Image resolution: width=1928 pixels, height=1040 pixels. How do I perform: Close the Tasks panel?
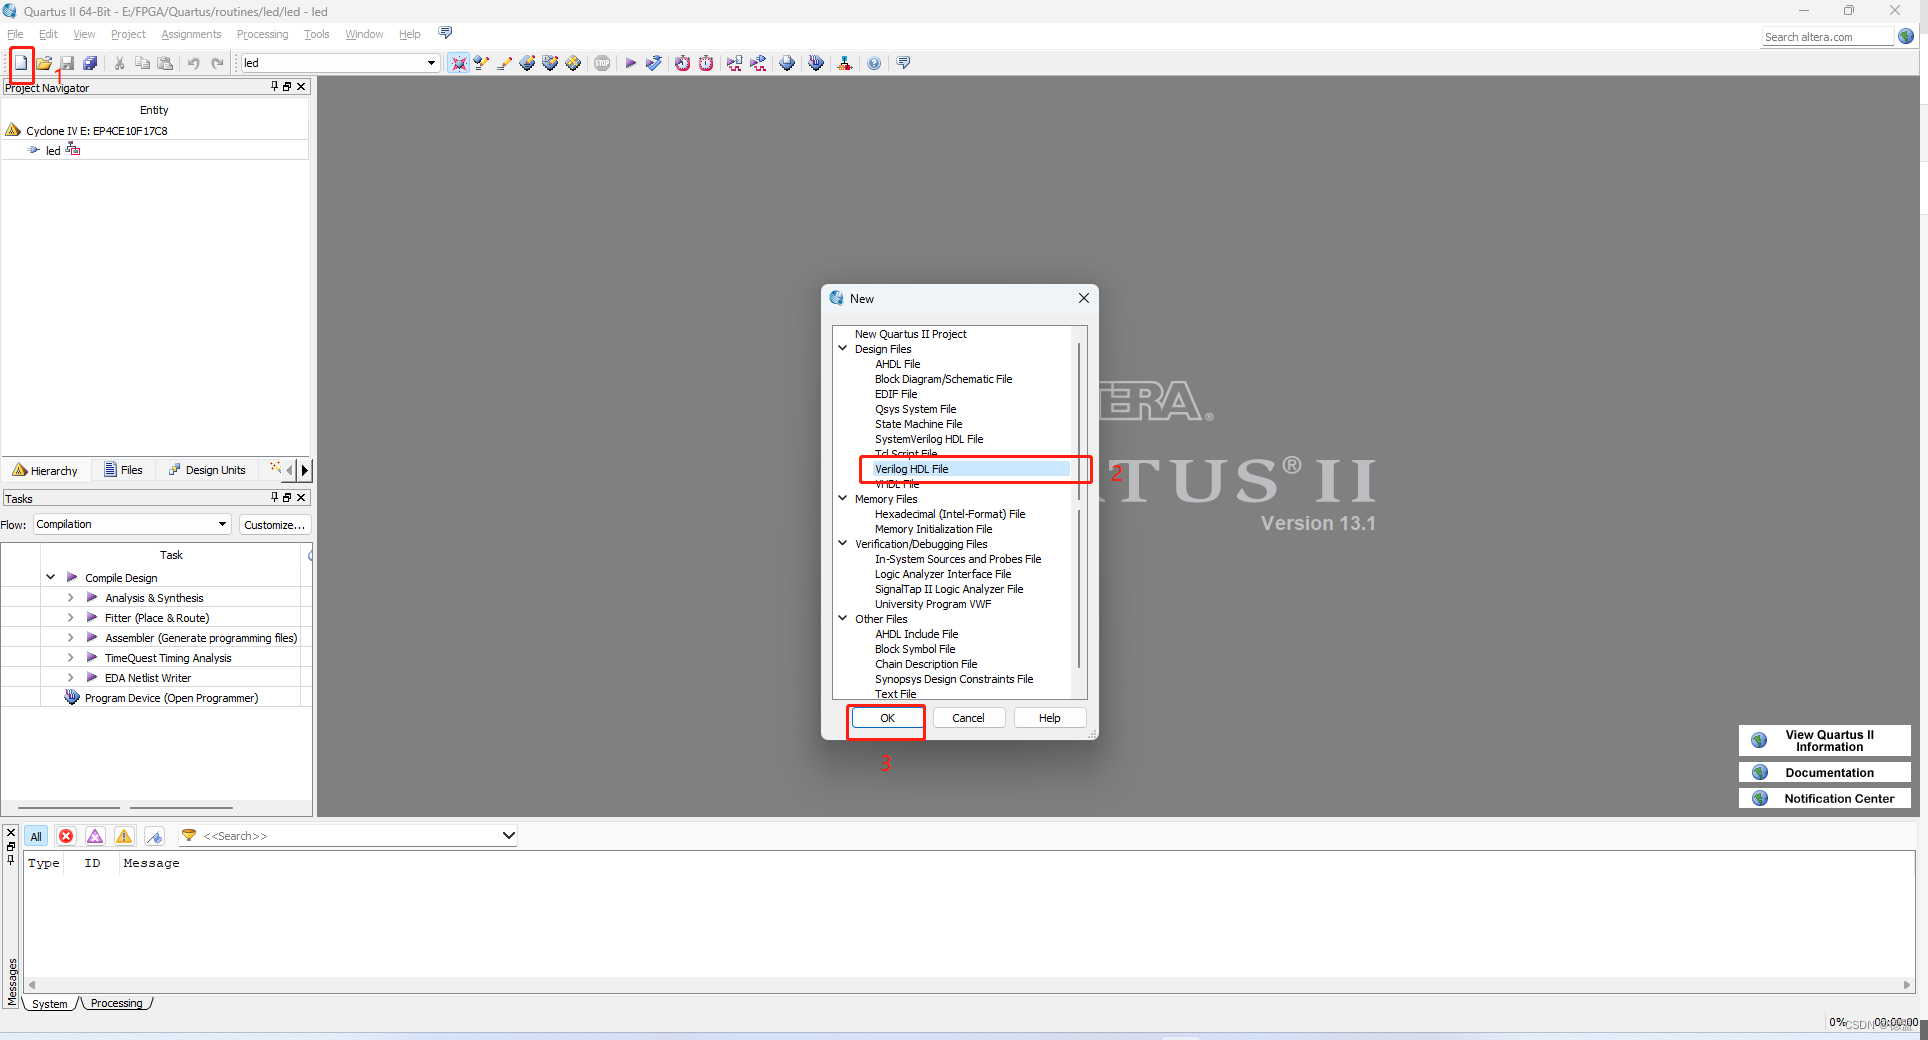point(301,497)
